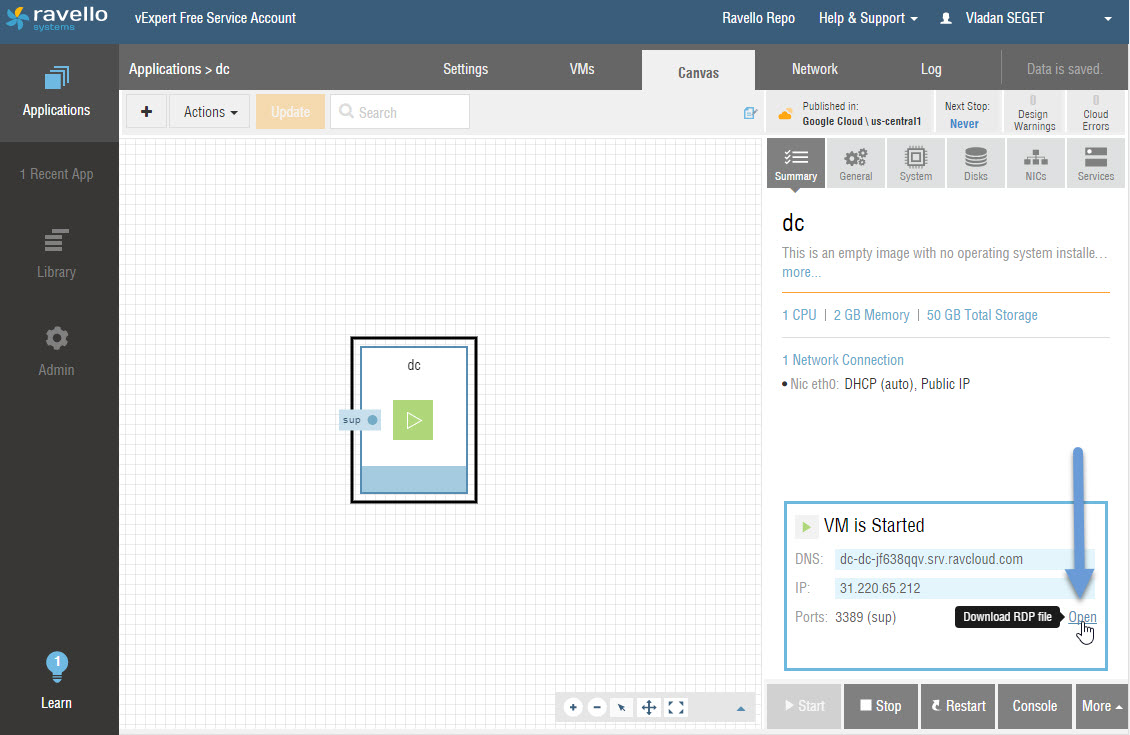
Task: Click the Open RDP link
Action: [1082, 617]
